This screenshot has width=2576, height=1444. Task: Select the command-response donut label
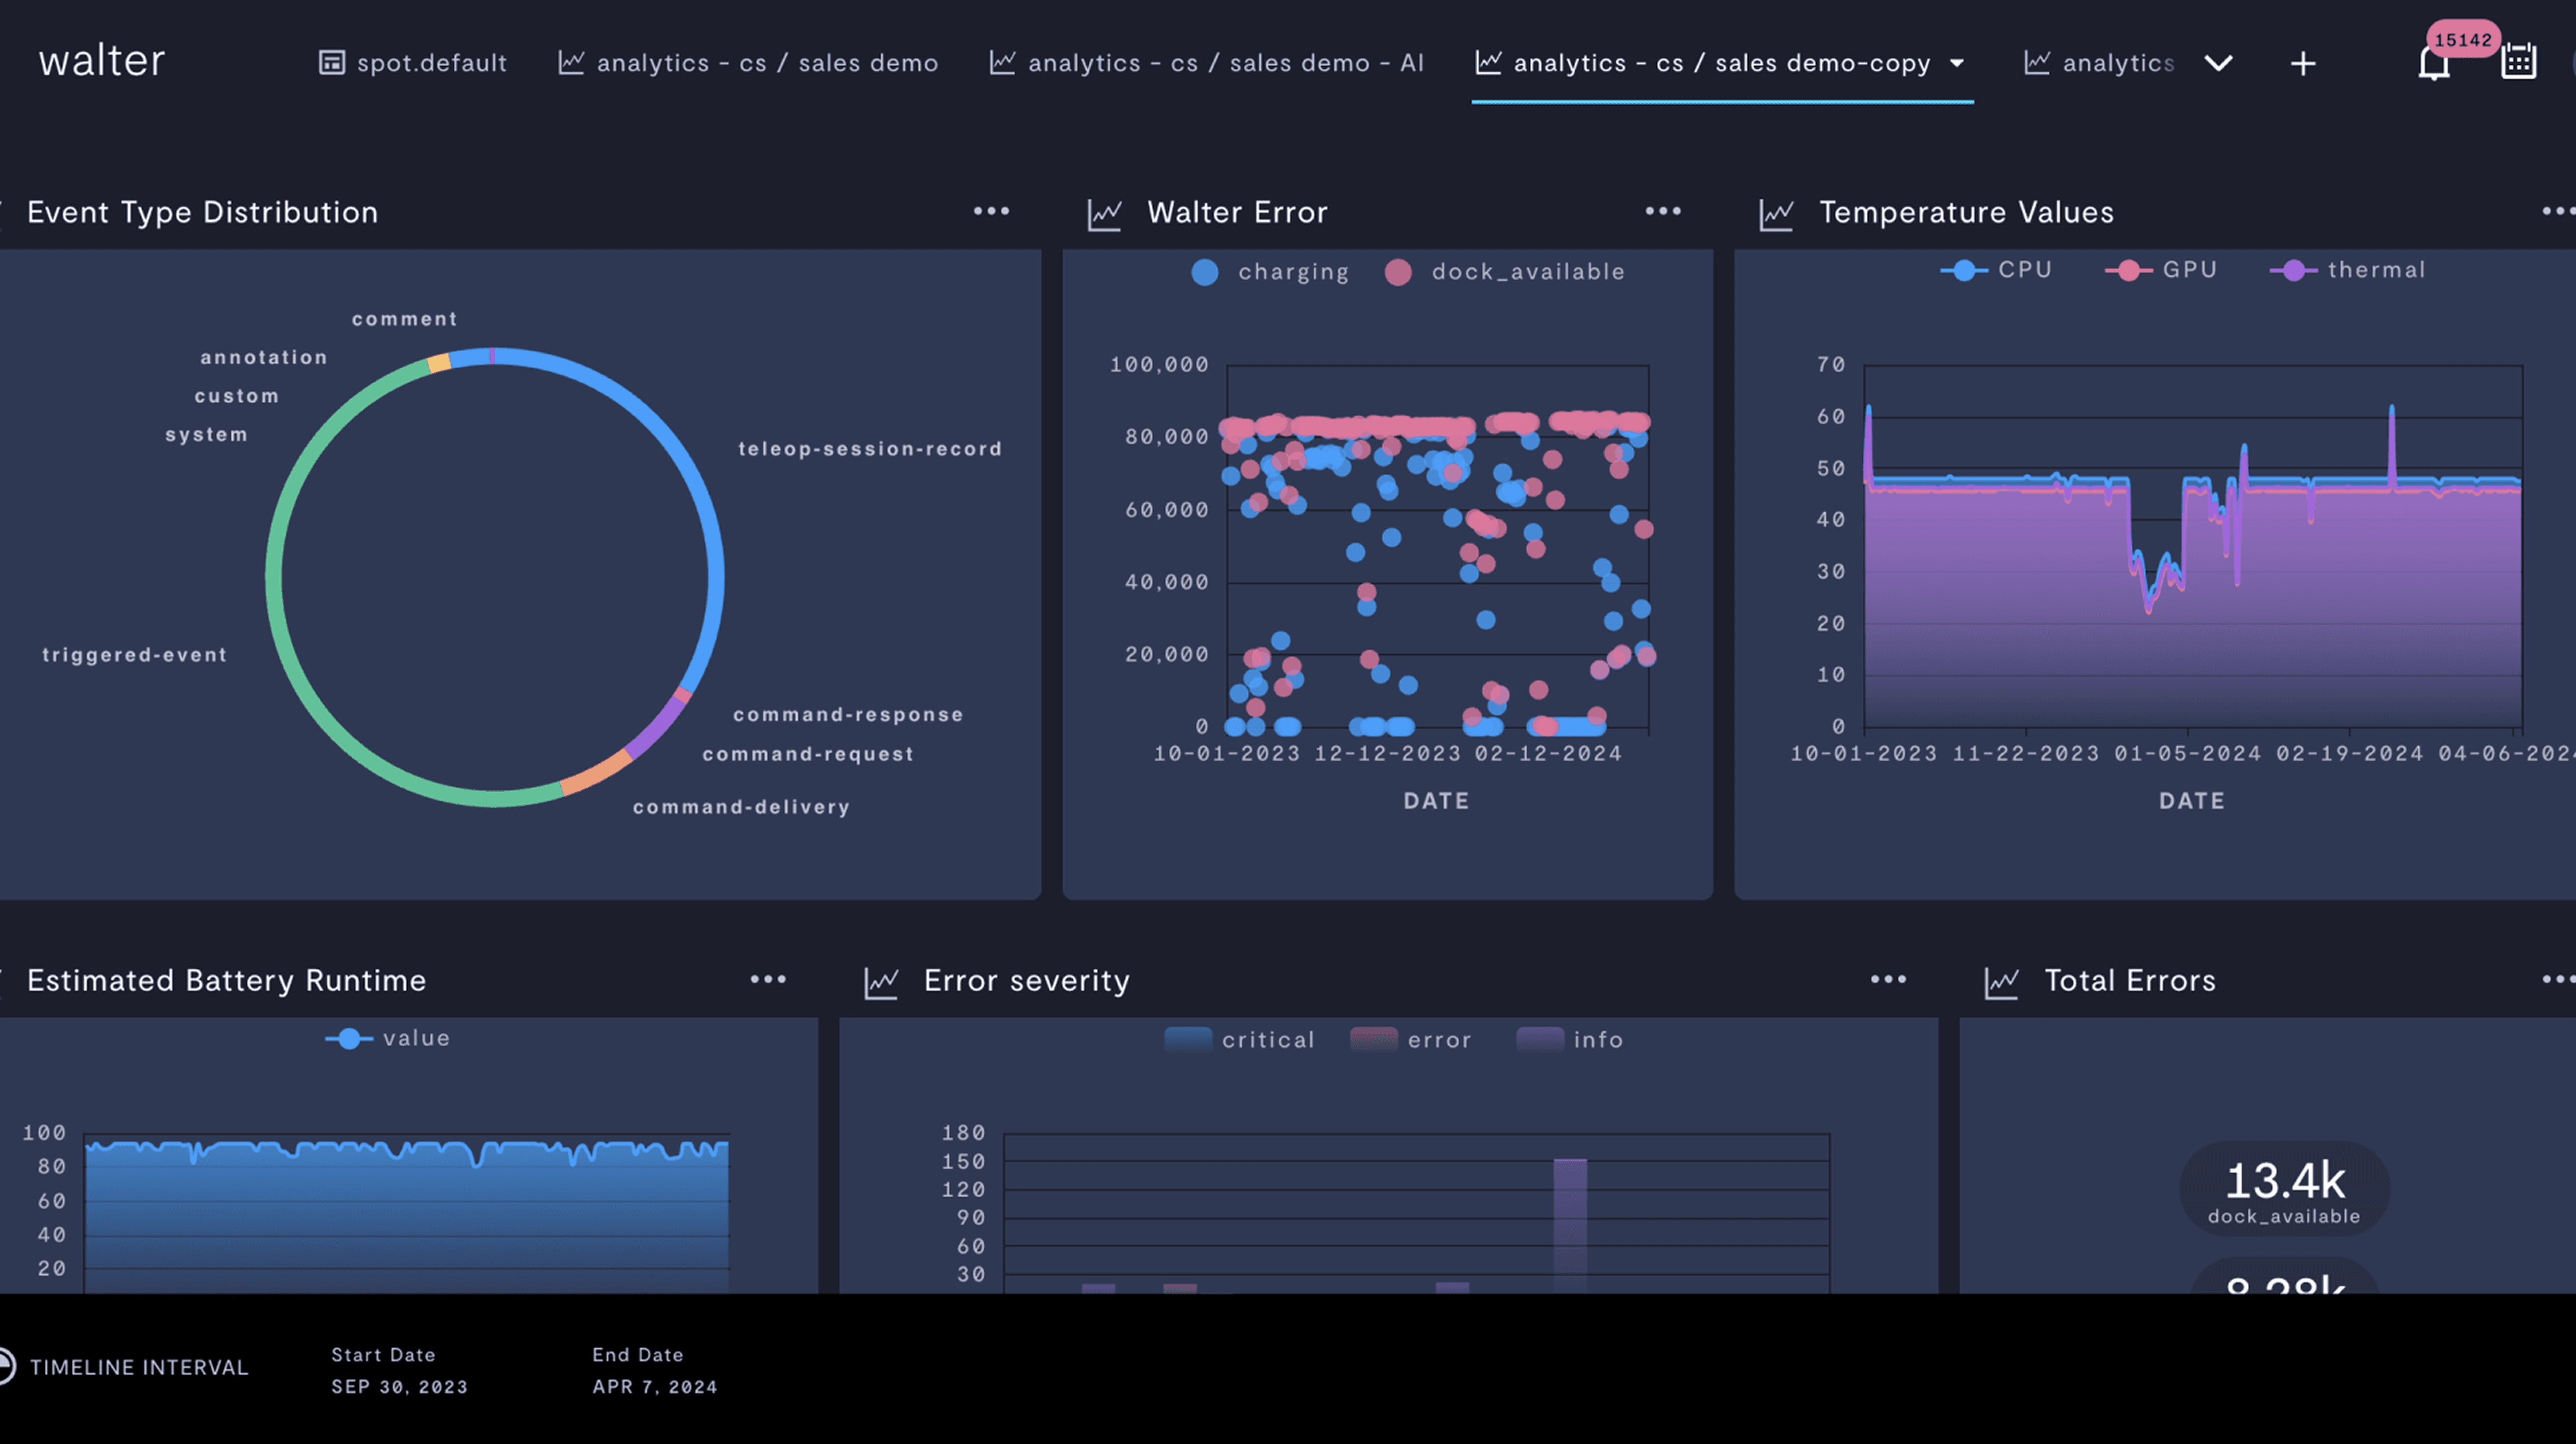(x=848, y=715)
